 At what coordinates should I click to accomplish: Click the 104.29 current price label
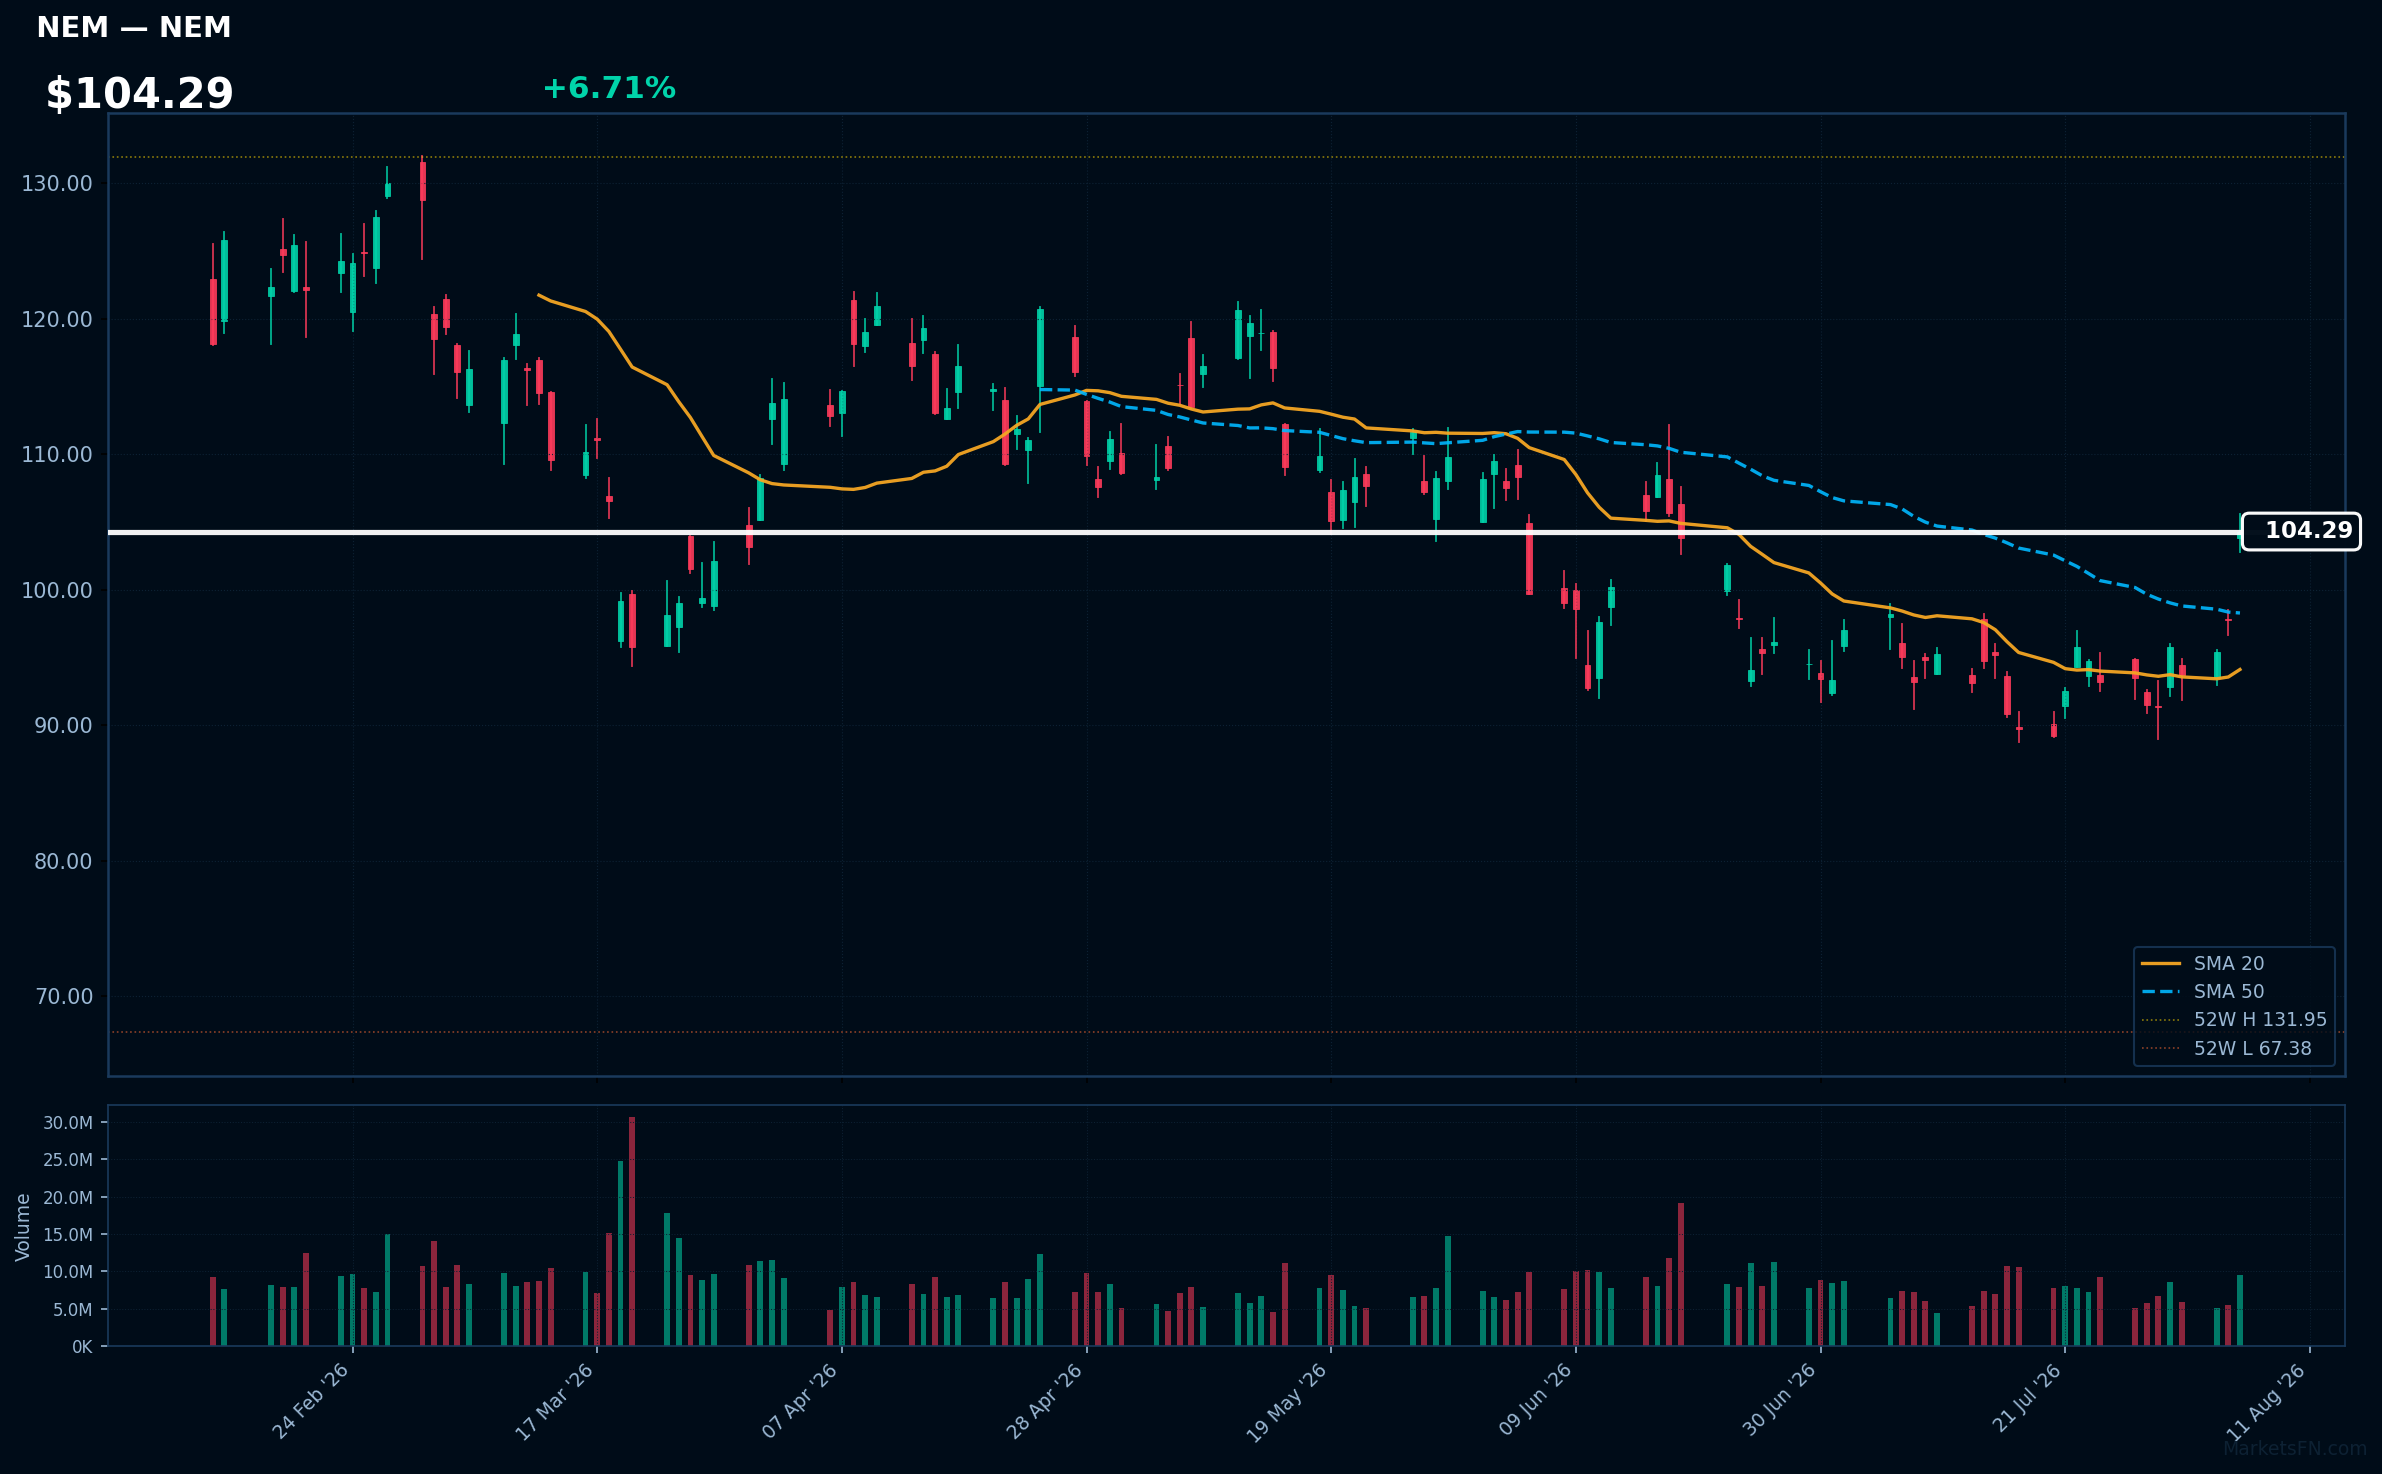[2300, 531]
